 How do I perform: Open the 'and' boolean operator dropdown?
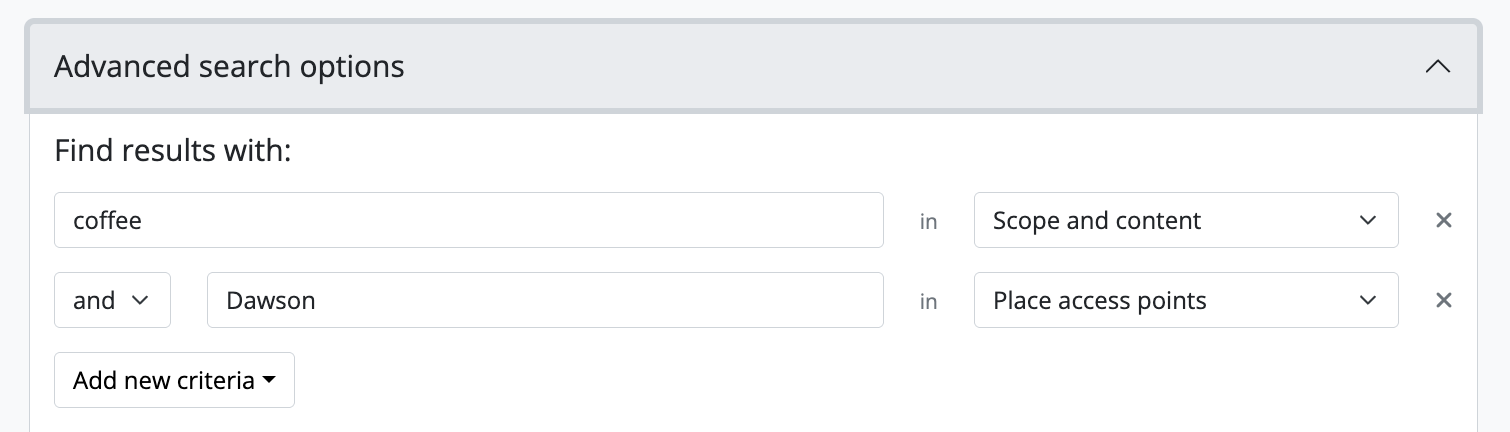point(112,300)
